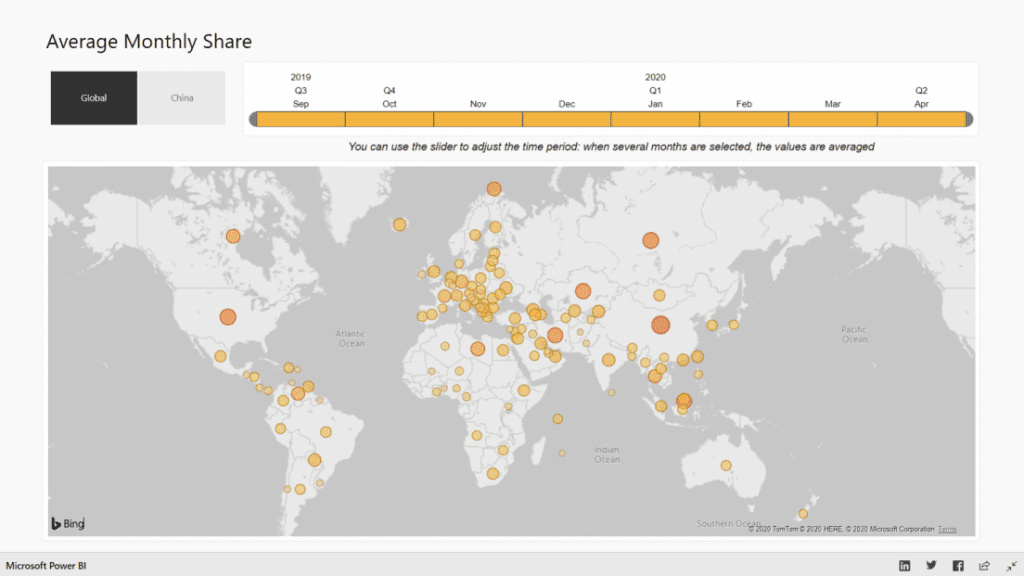Click the United States bubble on map
1024x576 pixels.
point(228,317)
